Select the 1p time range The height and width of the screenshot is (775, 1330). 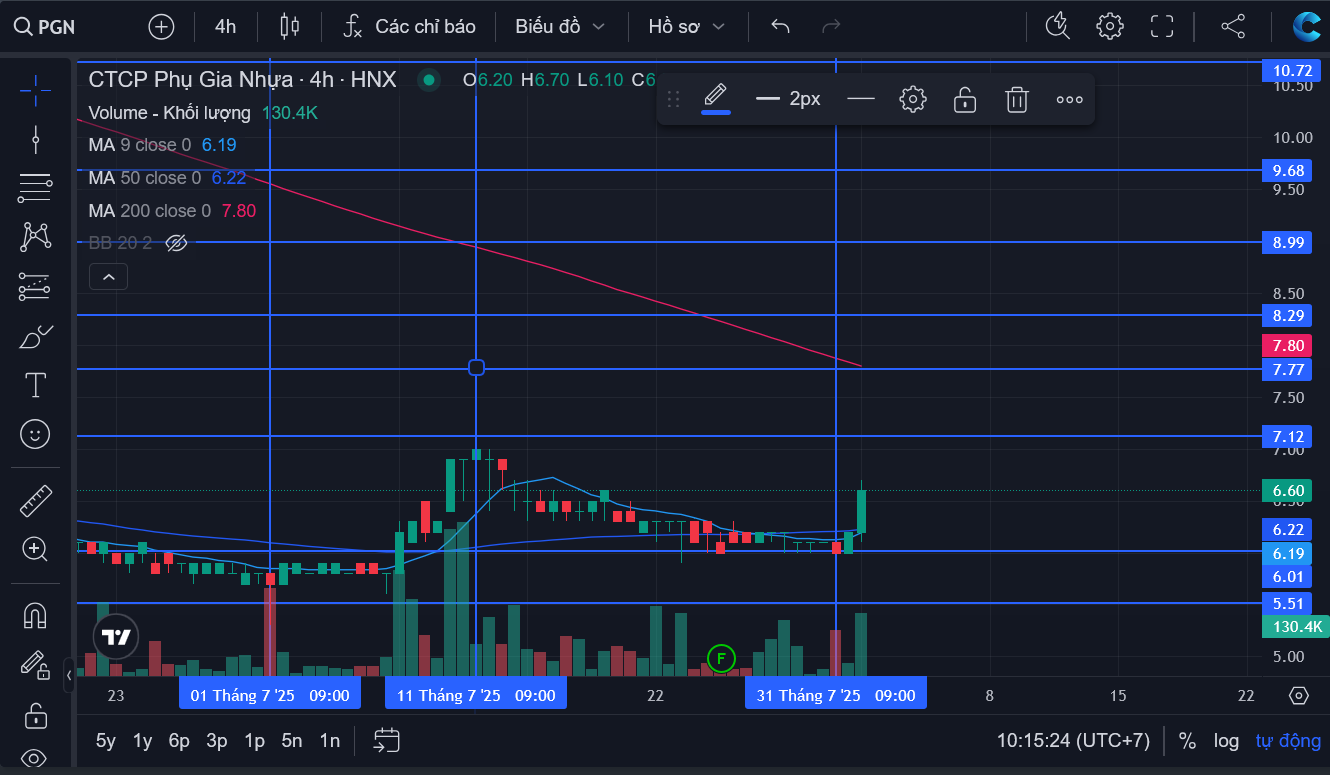(254, 741)
